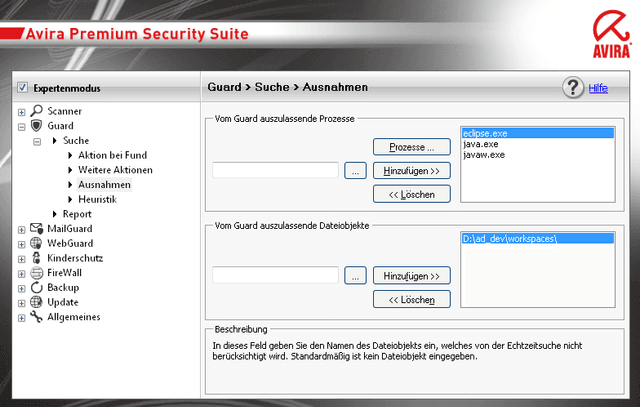Screen dimensions: 640x407
Task: Click the Scanner magnifier icon
Action: (x=37, y=111)
